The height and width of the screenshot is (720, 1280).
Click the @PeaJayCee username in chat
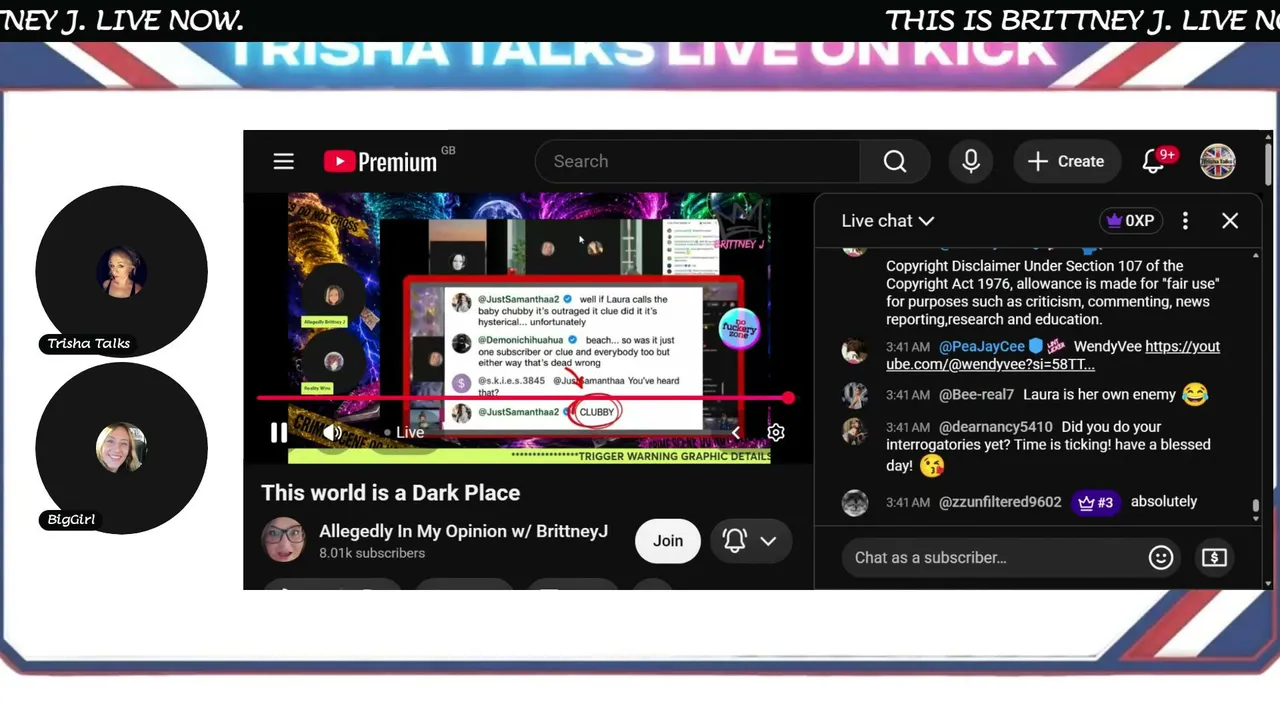[982, 347]
